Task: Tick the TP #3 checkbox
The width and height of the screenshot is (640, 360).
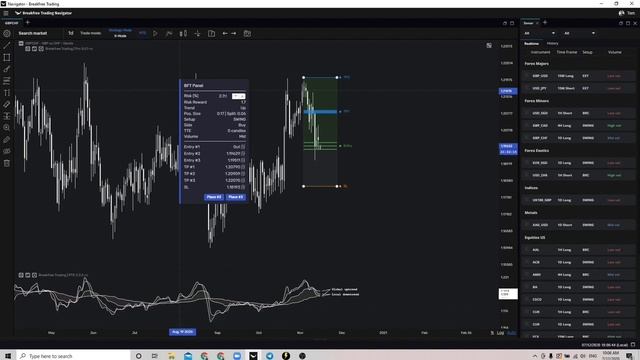Action: click(x=243, y=180)
